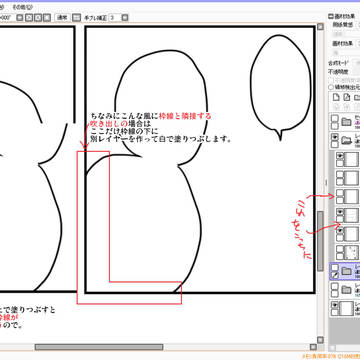Screen dimensions: 360x360
Task: Select thumbnail of fourth layer inside open folder
Action: 352,215
